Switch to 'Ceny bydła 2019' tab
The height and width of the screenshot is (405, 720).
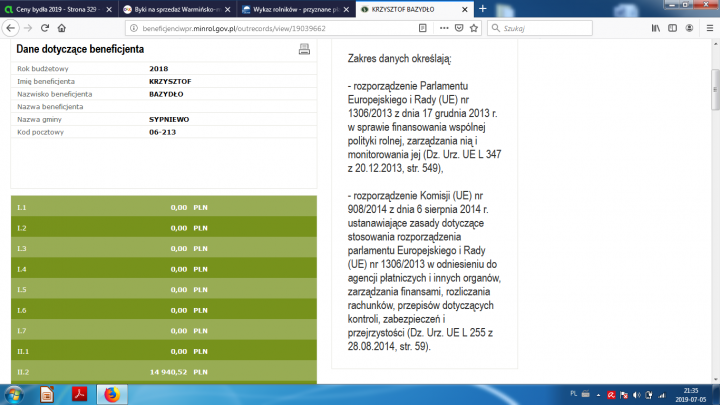coord(55,8)
